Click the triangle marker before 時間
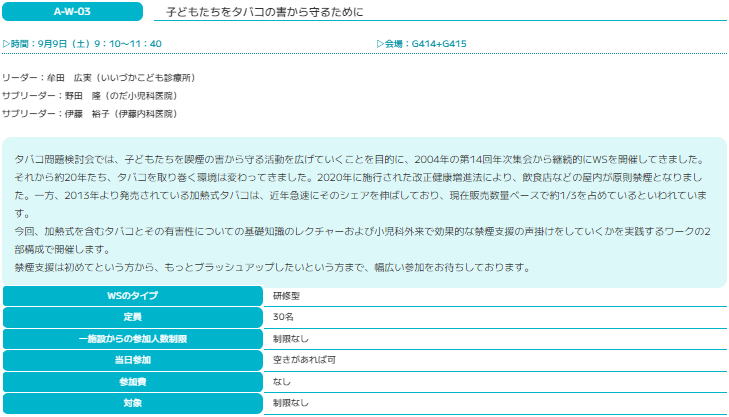 (x=7, y=44)
